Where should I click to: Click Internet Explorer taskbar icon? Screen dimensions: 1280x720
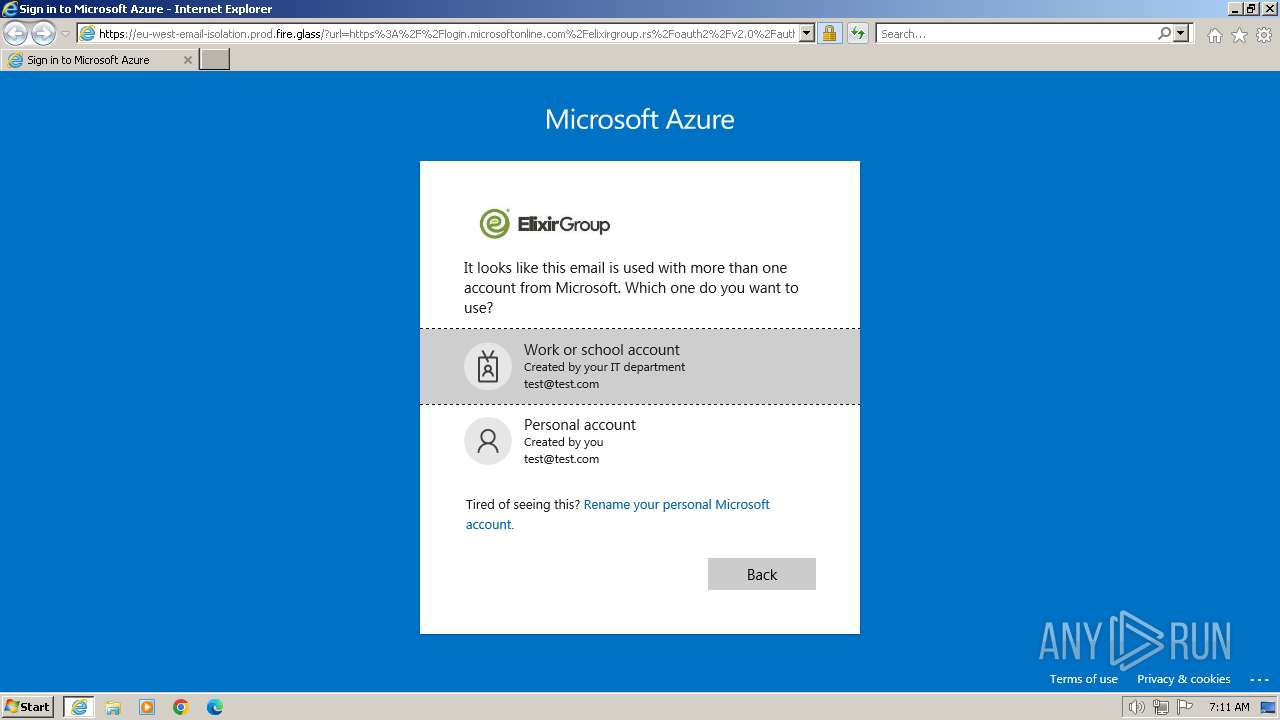click(x=79, y=707)
